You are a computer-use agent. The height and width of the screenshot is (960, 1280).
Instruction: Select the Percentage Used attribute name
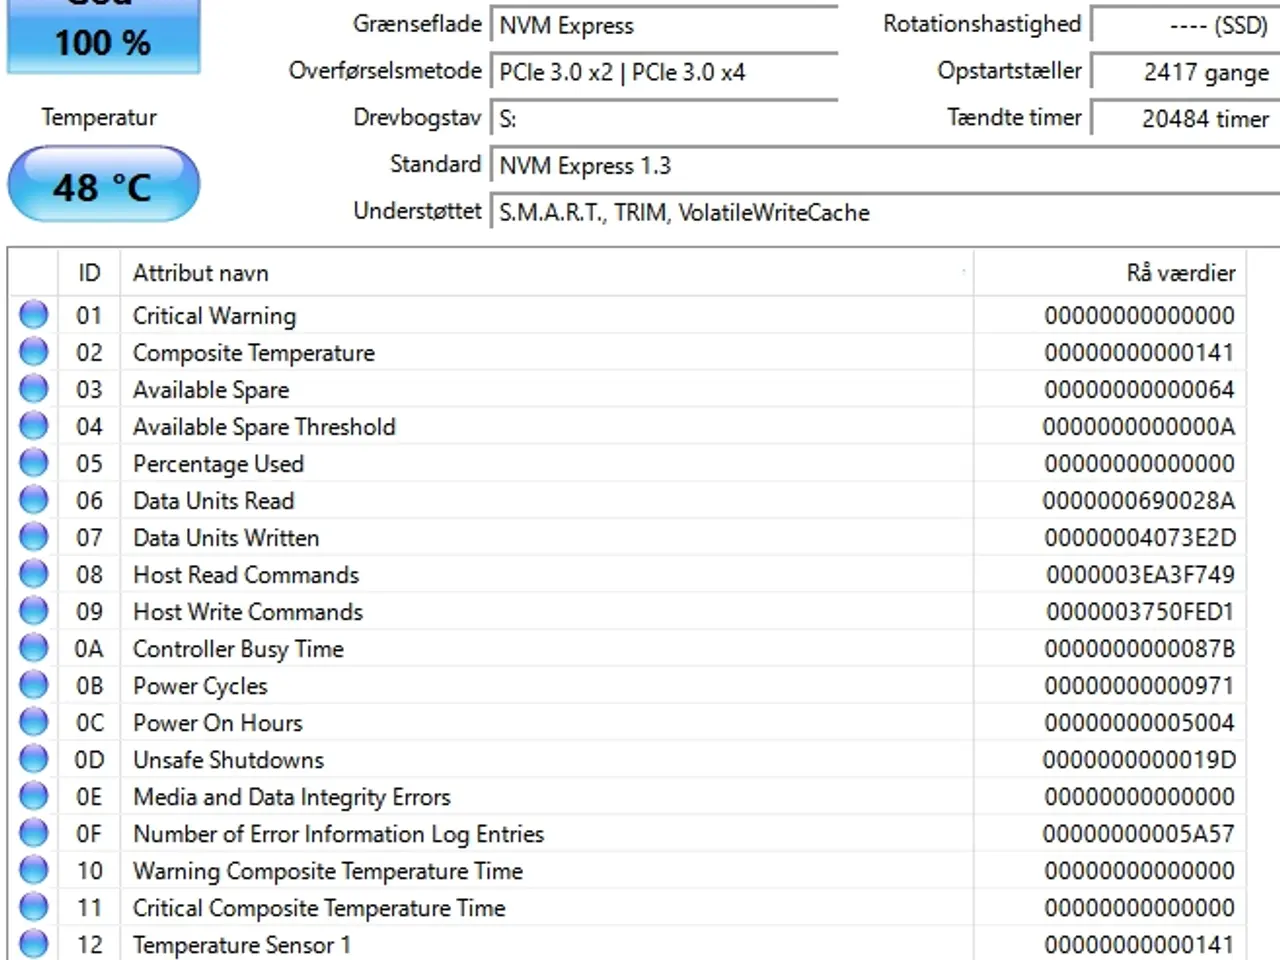(x=218, y=464)
